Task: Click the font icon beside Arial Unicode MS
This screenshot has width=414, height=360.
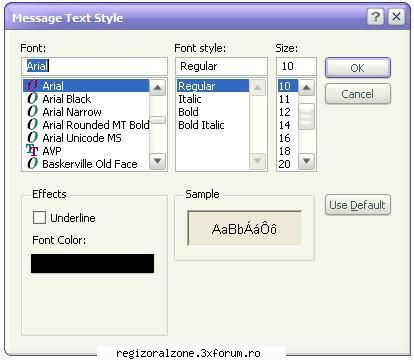Action: [x=33, y=138]
